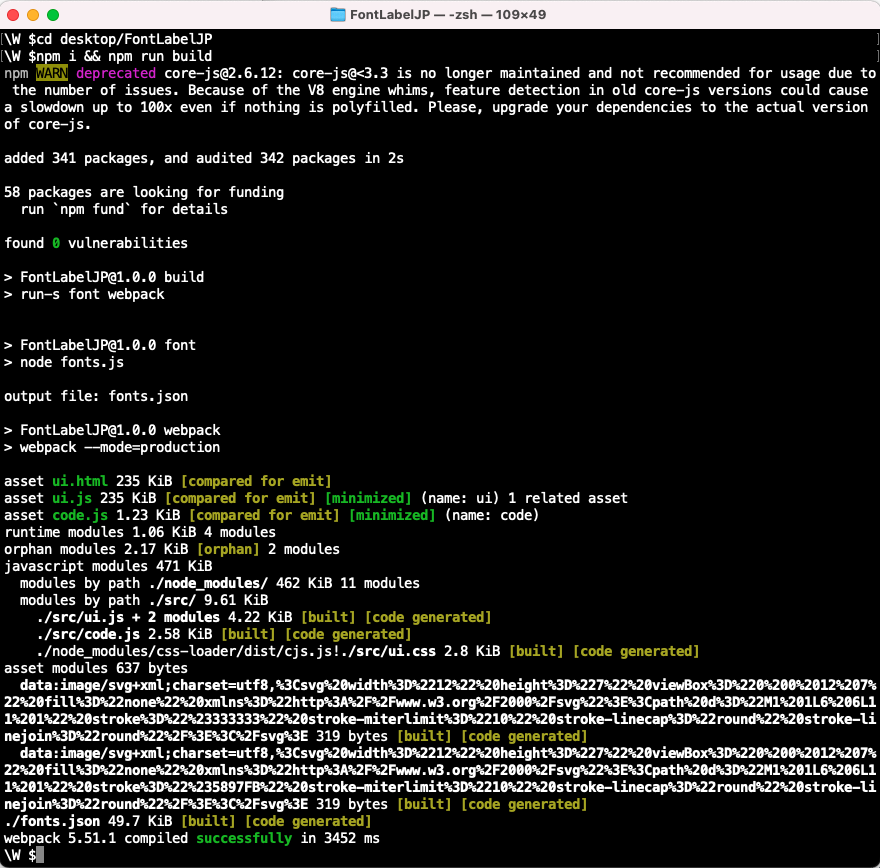This screenshot has width=880, height=868.
Task: Click 'node fonts.js' line
Action: click(x=64, y=362)
